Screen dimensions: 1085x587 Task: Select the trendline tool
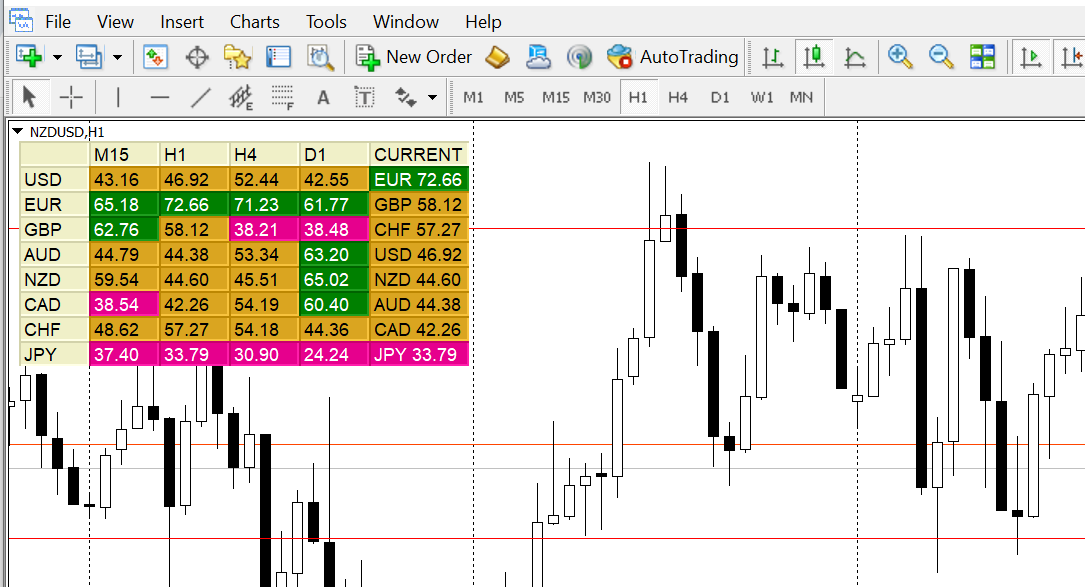(201, 98)
